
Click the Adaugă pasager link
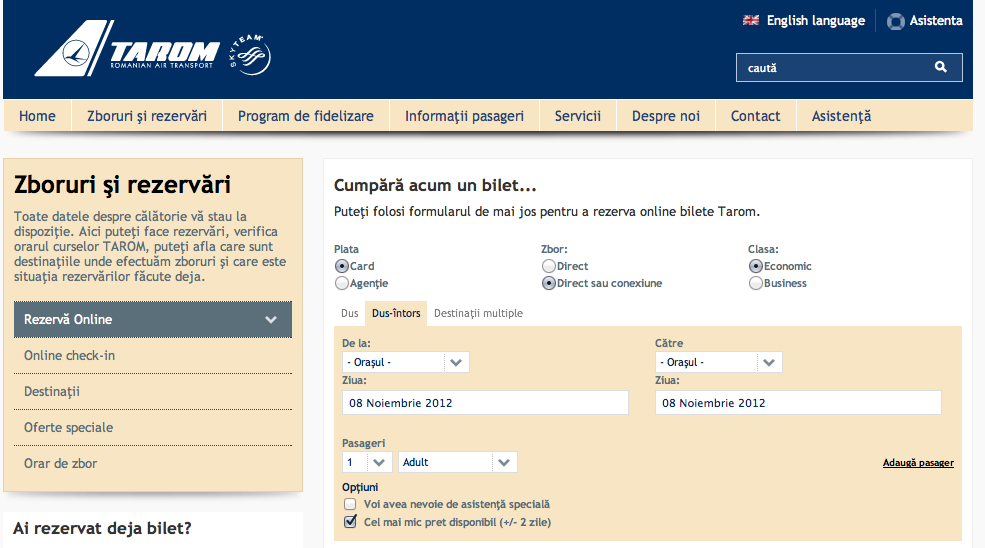918,463
